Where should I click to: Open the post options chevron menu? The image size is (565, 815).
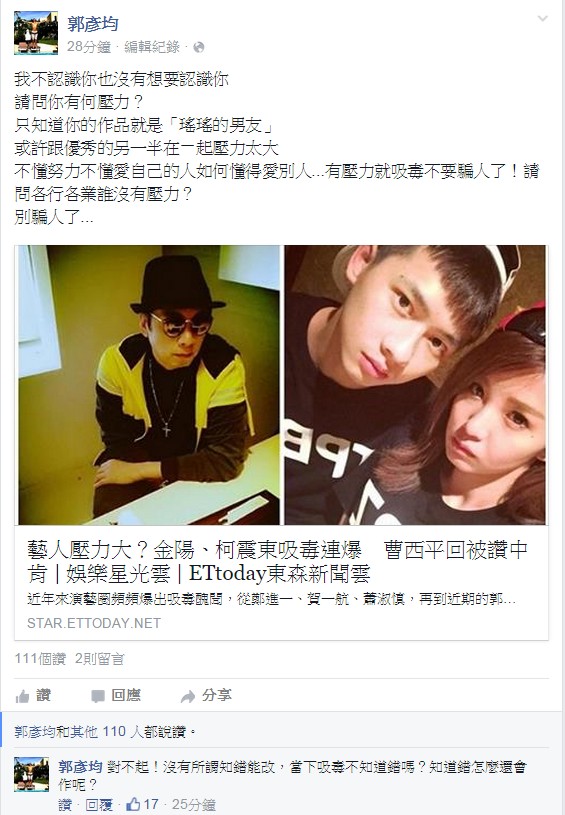tap(542, 19)
